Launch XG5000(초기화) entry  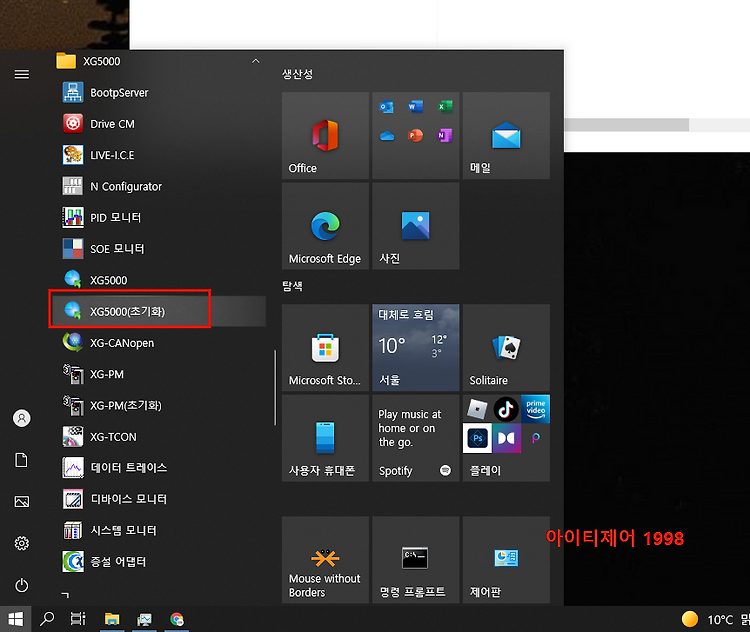[158, 311]
